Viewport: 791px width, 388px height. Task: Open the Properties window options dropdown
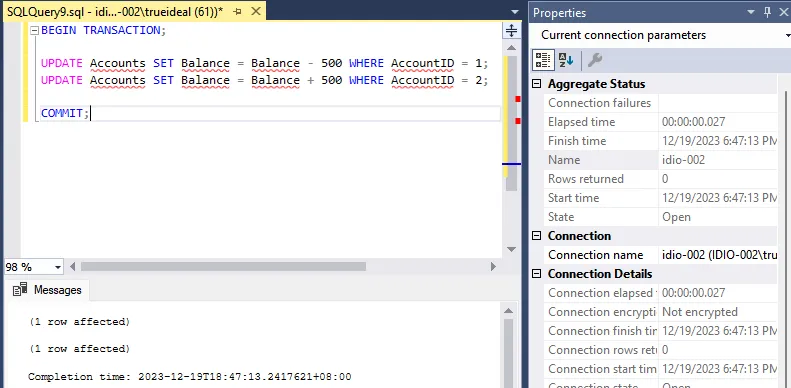pos(751,12)
